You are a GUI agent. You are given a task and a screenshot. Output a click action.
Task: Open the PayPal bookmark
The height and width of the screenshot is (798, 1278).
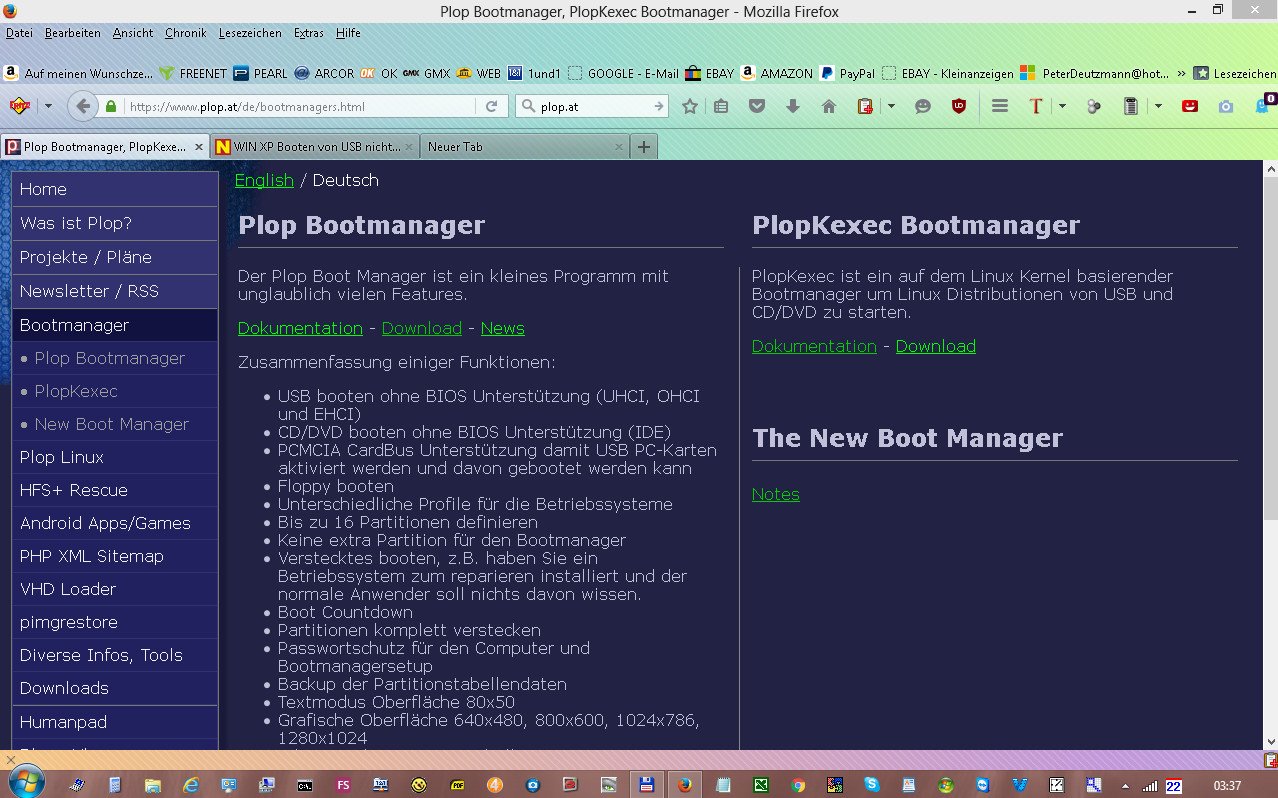(848, 73)
